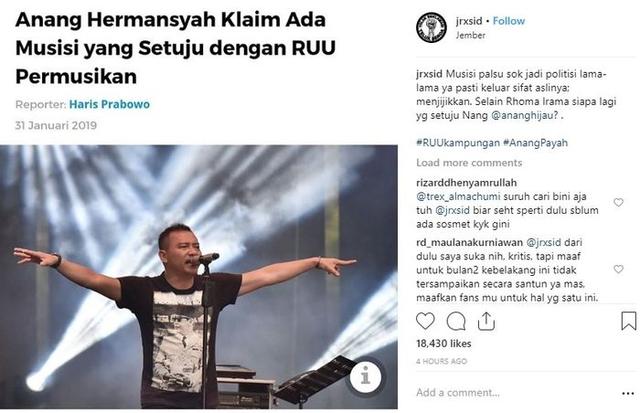This screenshot has width=640, height=413.
Task: Open comments via the speech bubble icon
Action: [x=456, y=321]
